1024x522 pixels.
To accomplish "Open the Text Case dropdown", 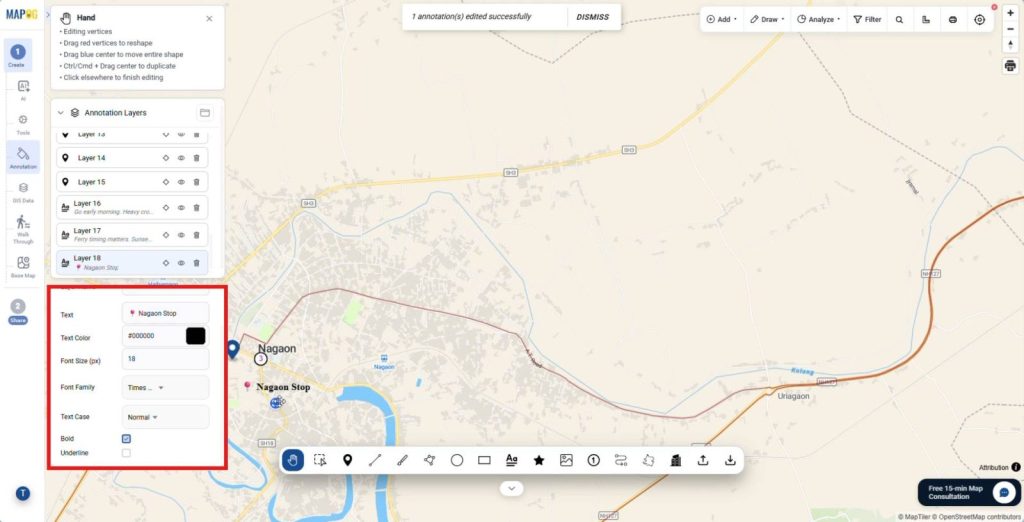I will click(166, 417).
